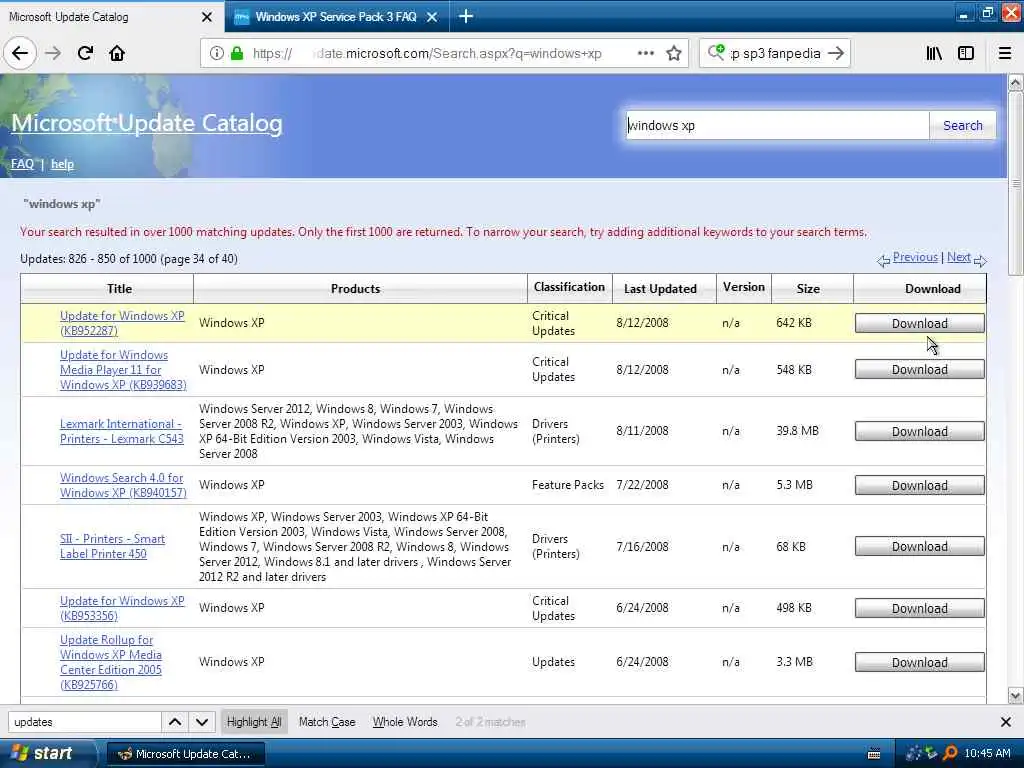This screenshot has width=1024, height=768.
Task: Open the FAQ link
Action: 22,164
